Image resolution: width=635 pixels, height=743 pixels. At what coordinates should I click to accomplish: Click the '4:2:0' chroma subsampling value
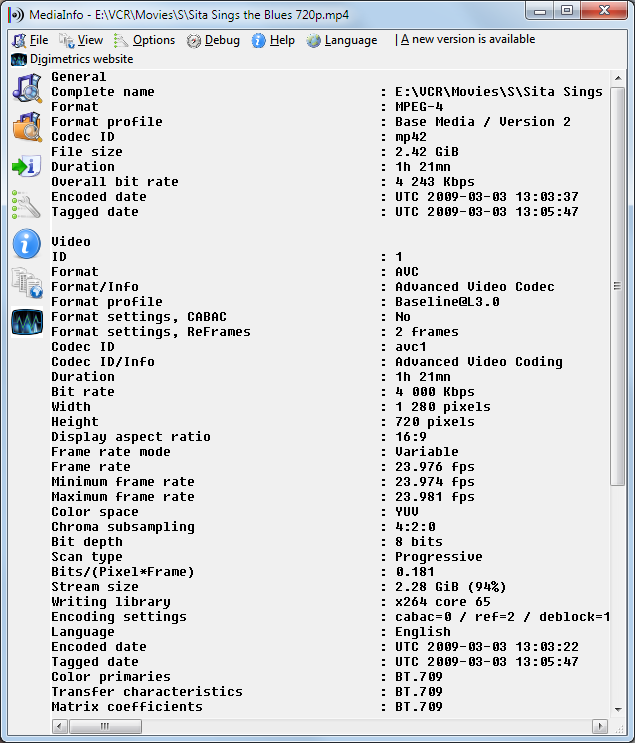(415, 527)
